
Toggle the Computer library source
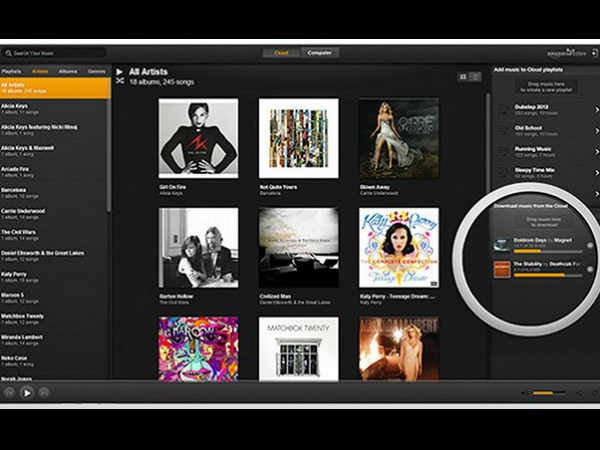click(320, 53)
